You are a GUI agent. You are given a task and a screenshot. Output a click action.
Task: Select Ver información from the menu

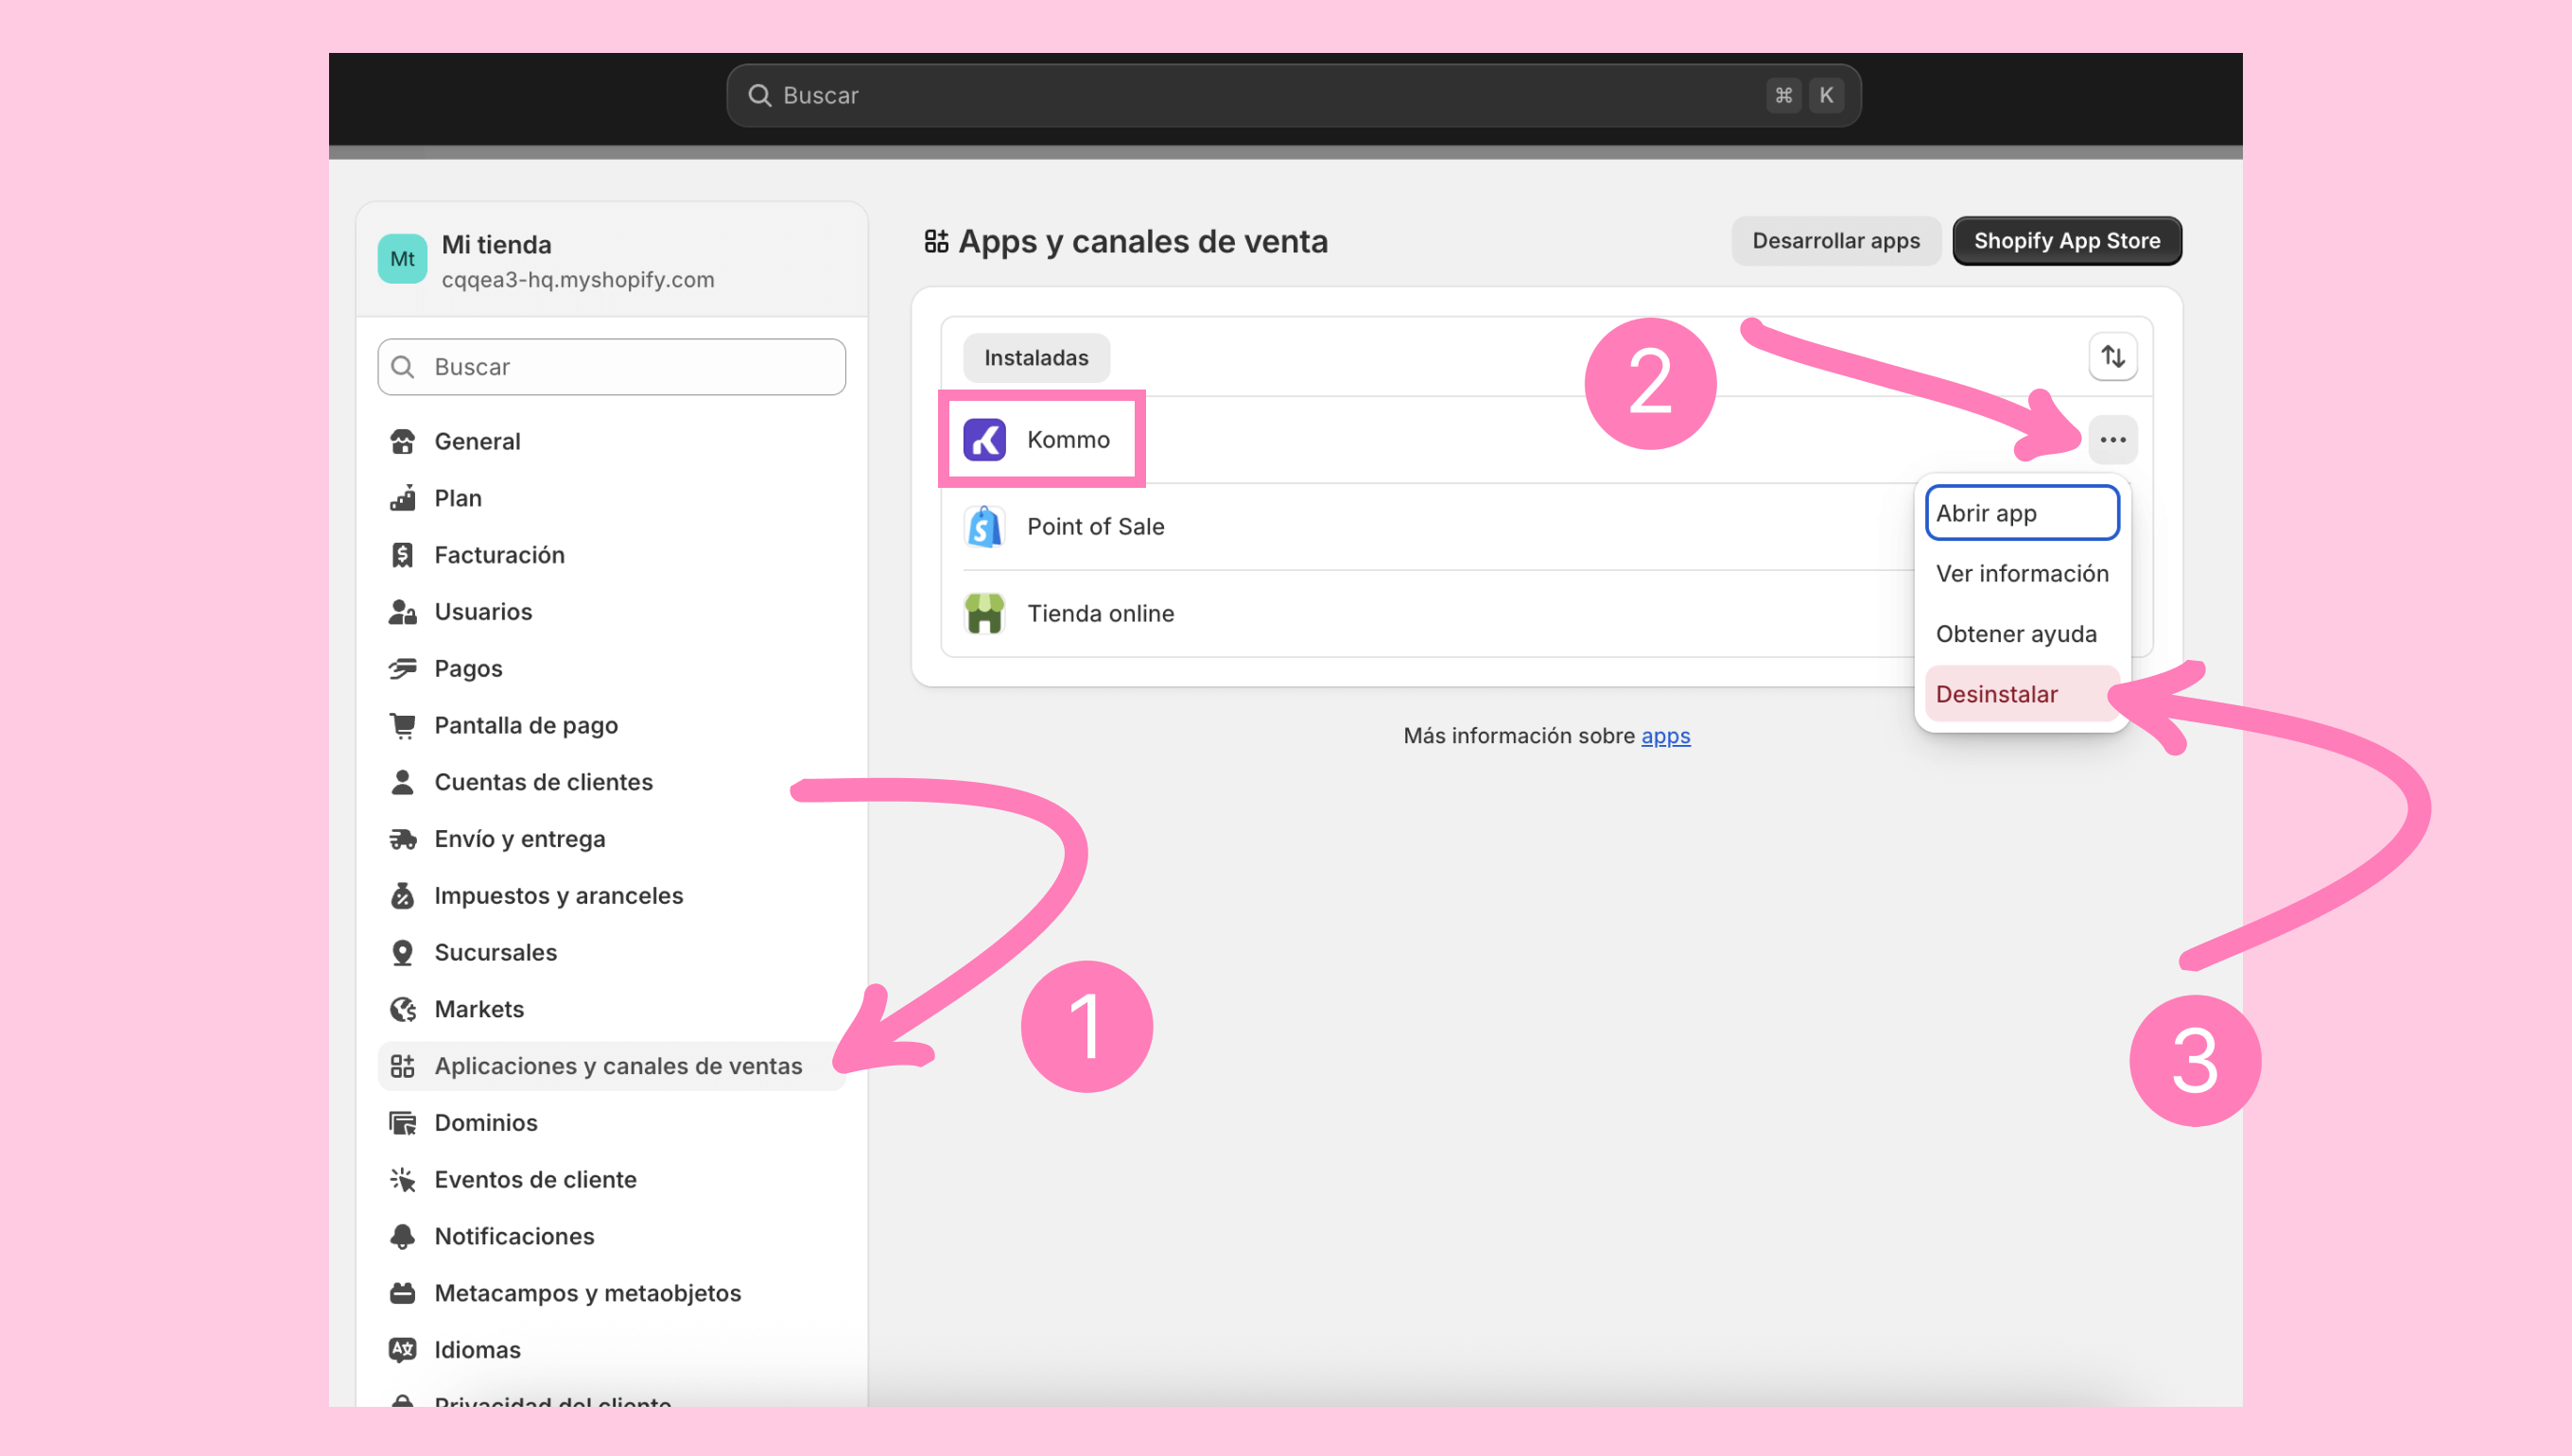coord(2022,573)
